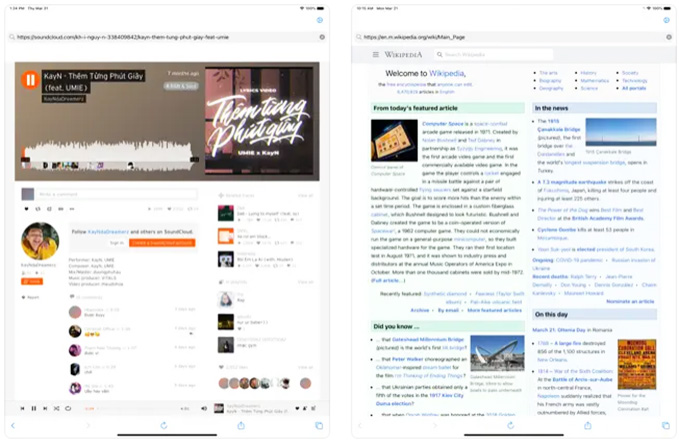This screenshot has height=446, width=679.
Task: Go back in left browser window
Action: pos(13,426)
